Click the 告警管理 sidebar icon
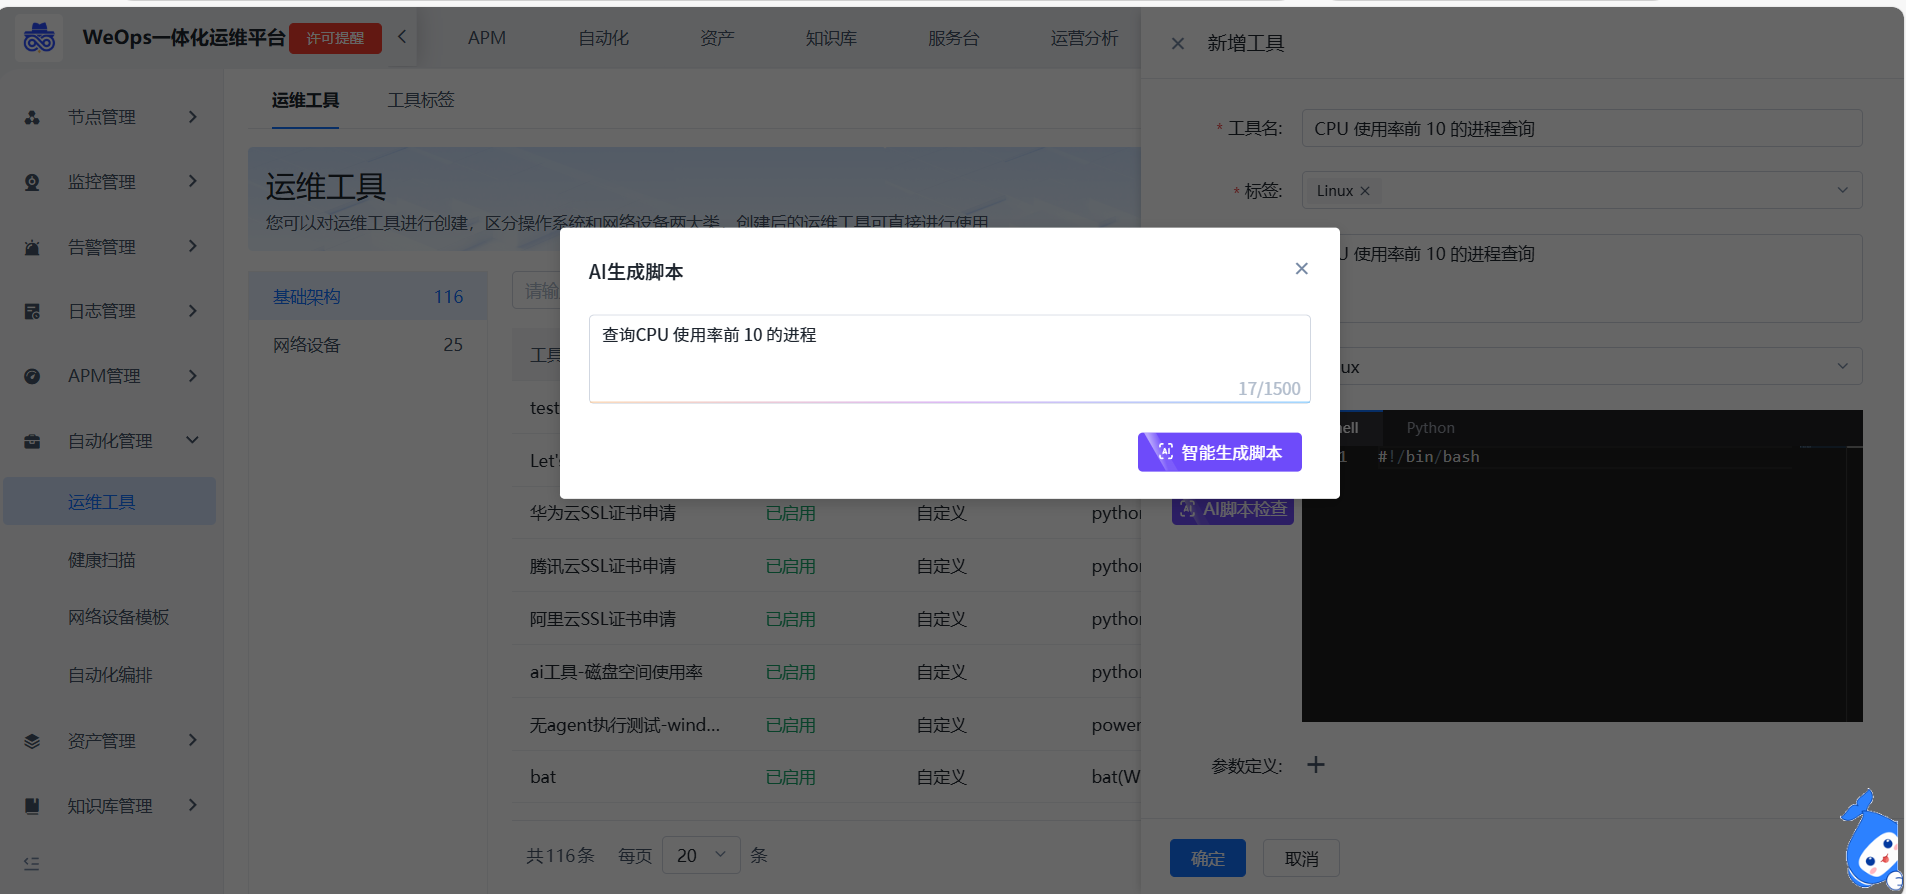 (x=32, y=247)
